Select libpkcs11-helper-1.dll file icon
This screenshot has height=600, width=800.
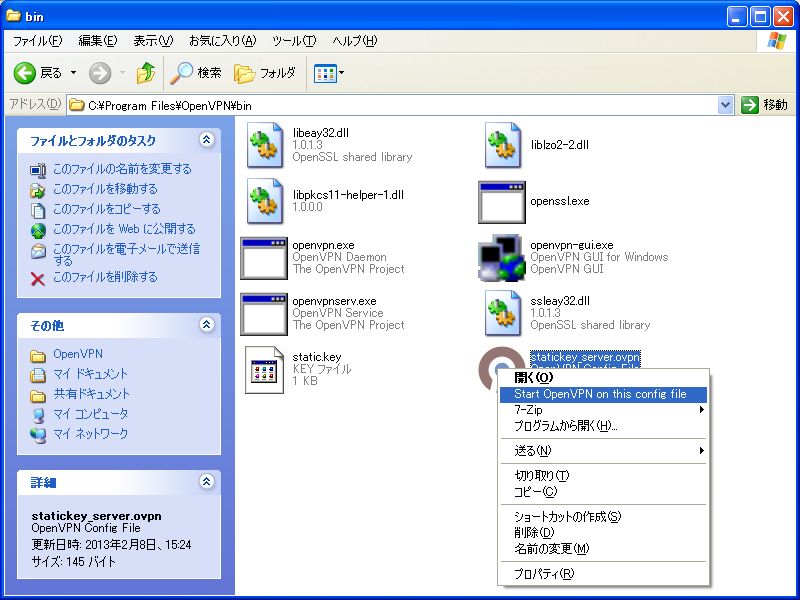pyautogui.click(x=264, y=201)
